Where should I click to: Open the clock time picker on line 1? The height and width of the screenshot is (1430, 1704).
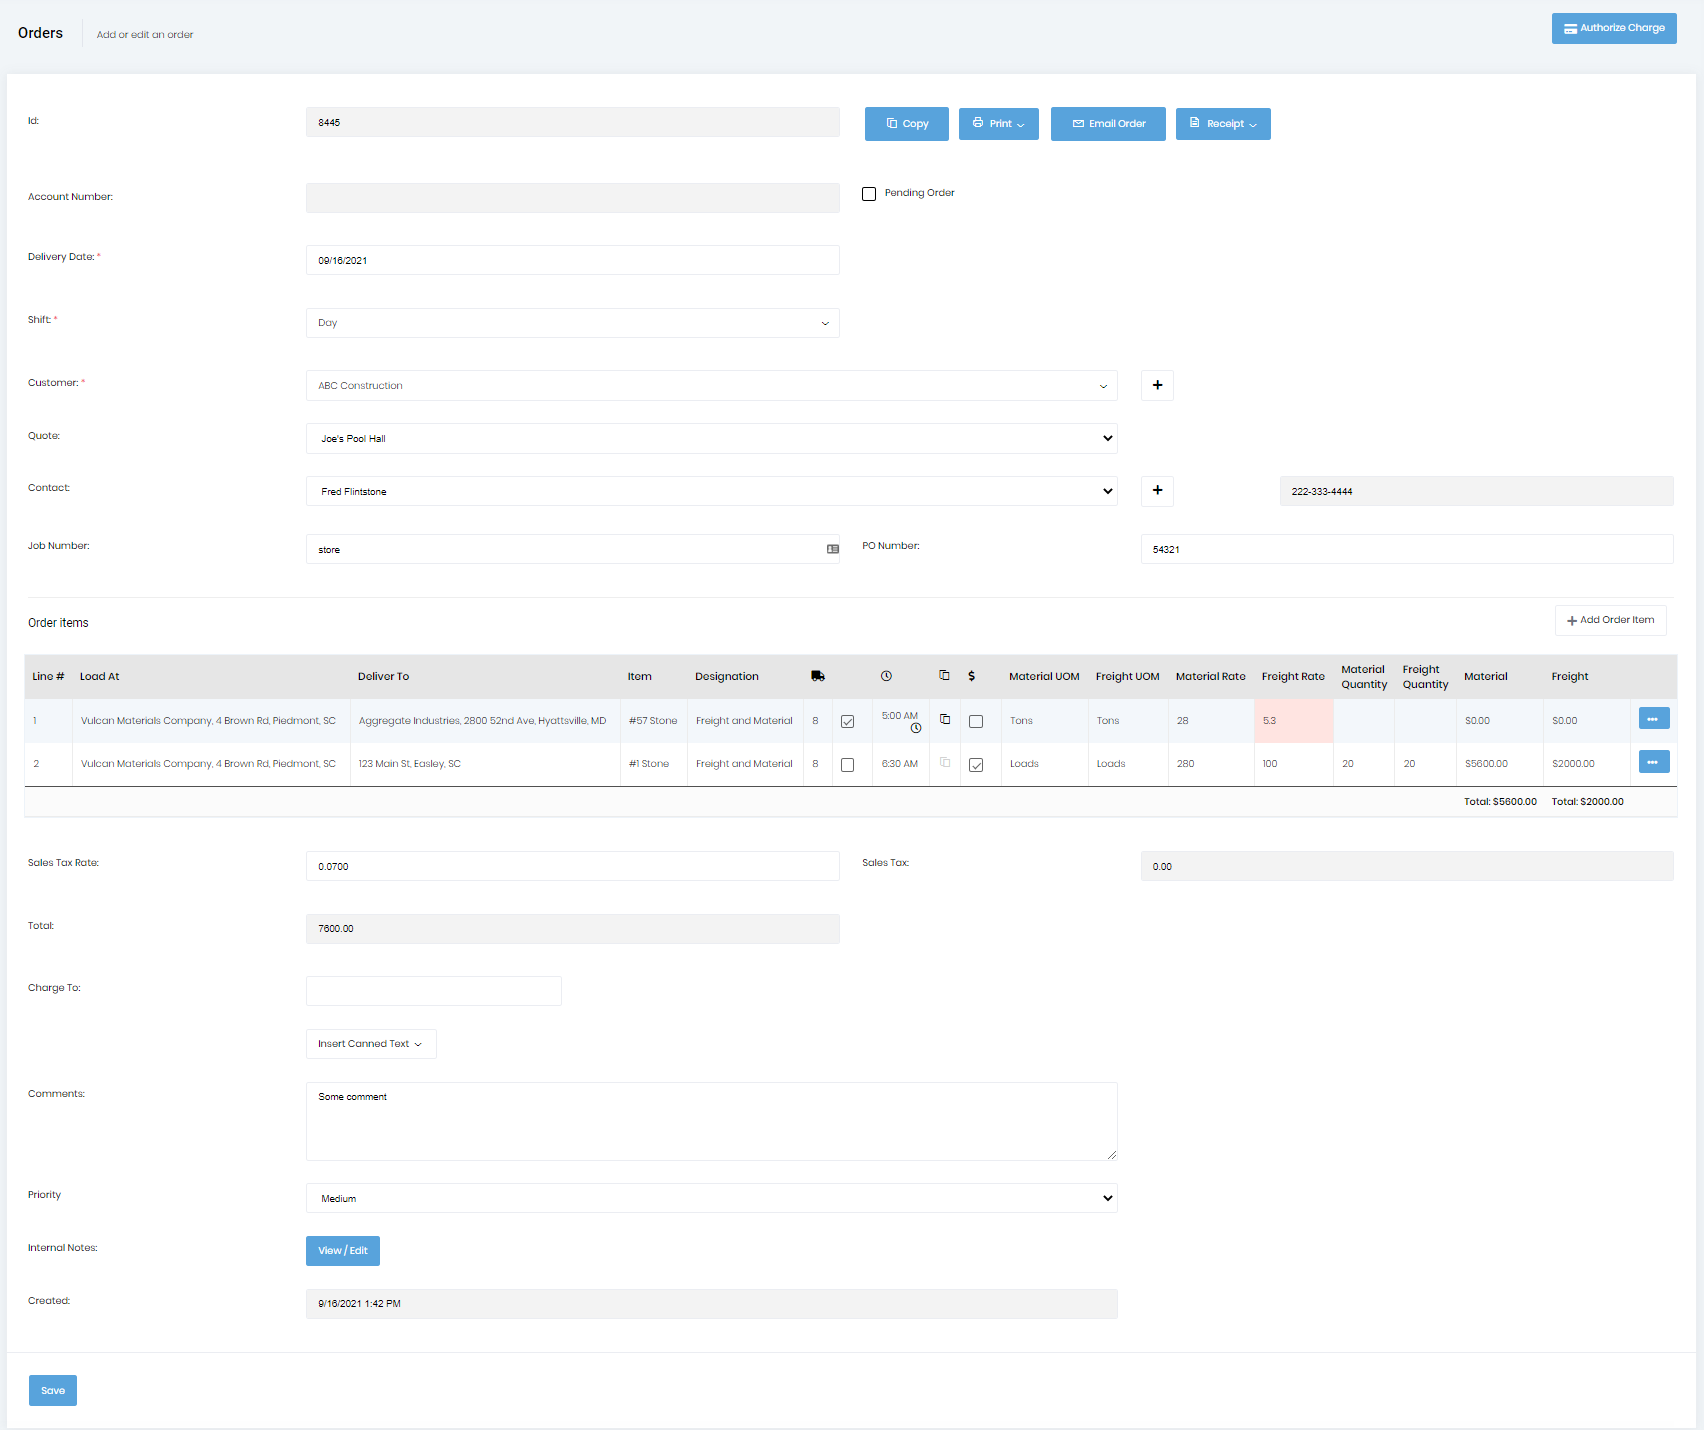point(916,728)
